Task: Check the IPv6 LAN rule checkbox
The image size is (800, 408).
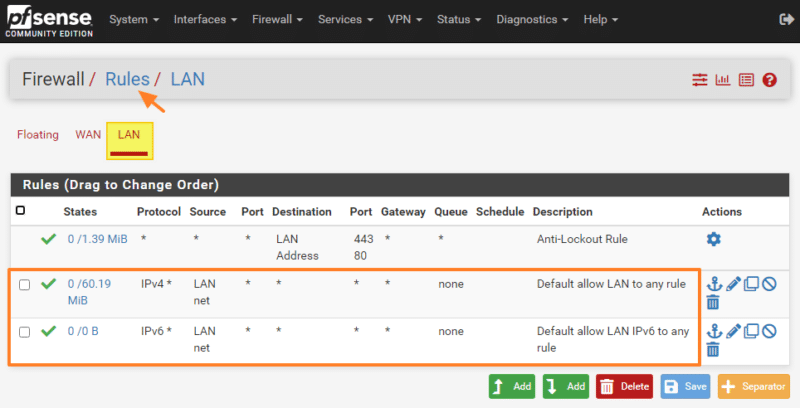Action: pos(24,331)
